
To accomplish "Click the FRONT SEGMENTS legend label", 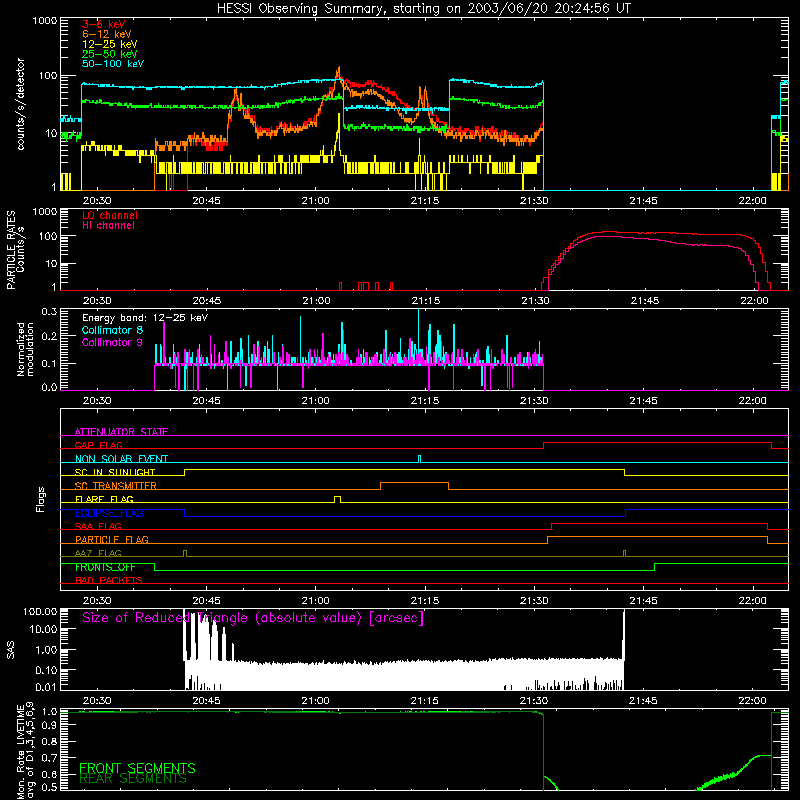I will [137, 768].
